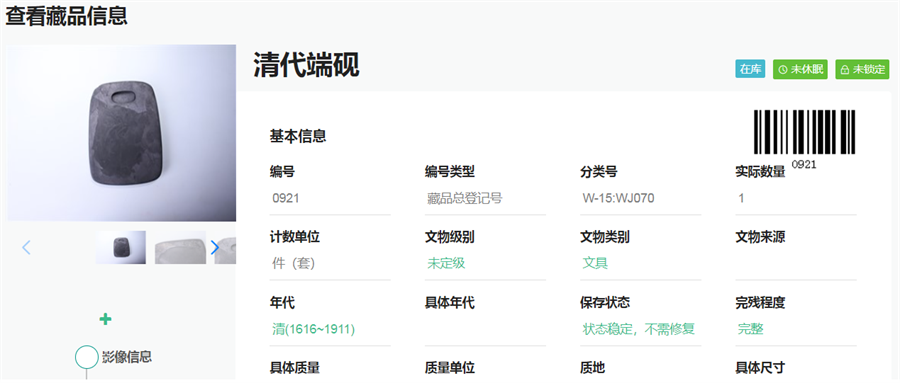Screen dimensions: 900x383
Task: Click the 文物类别 value 文具
Action: click(595, 264)
